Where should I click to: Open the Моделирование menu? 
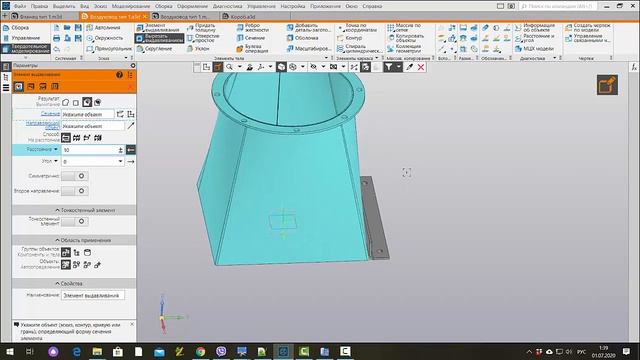pos(131,6)
